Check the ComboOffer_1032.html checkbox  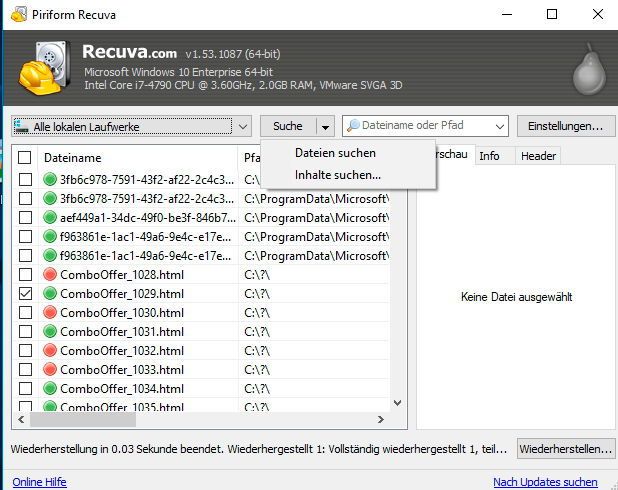[x=26, y=350]
